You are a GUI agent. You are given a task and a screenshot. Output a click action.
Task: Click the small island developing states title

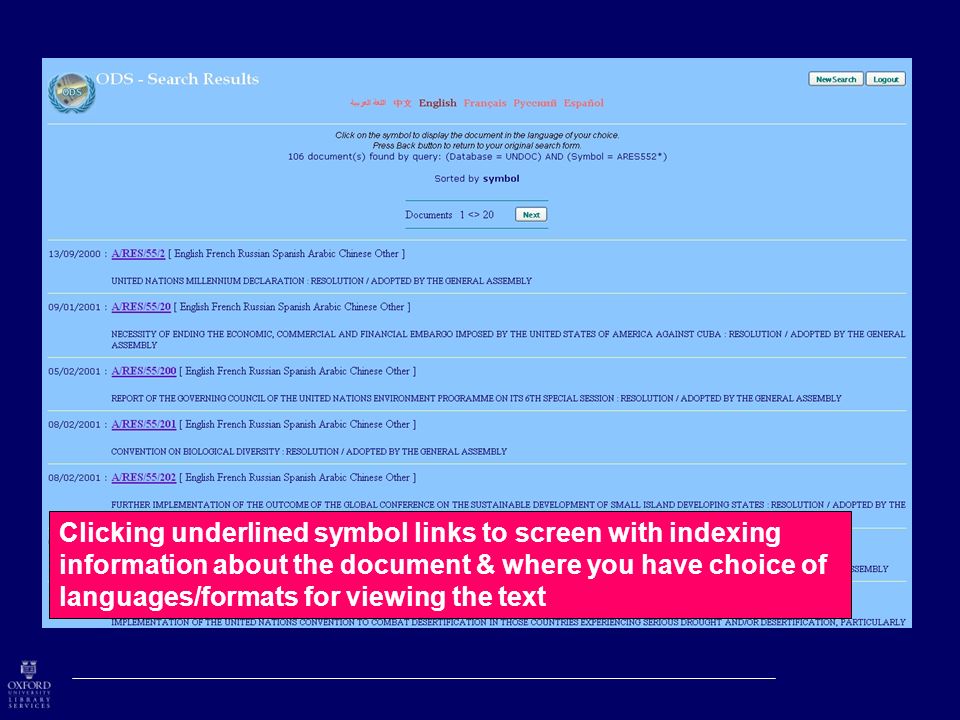coord(508,505)
